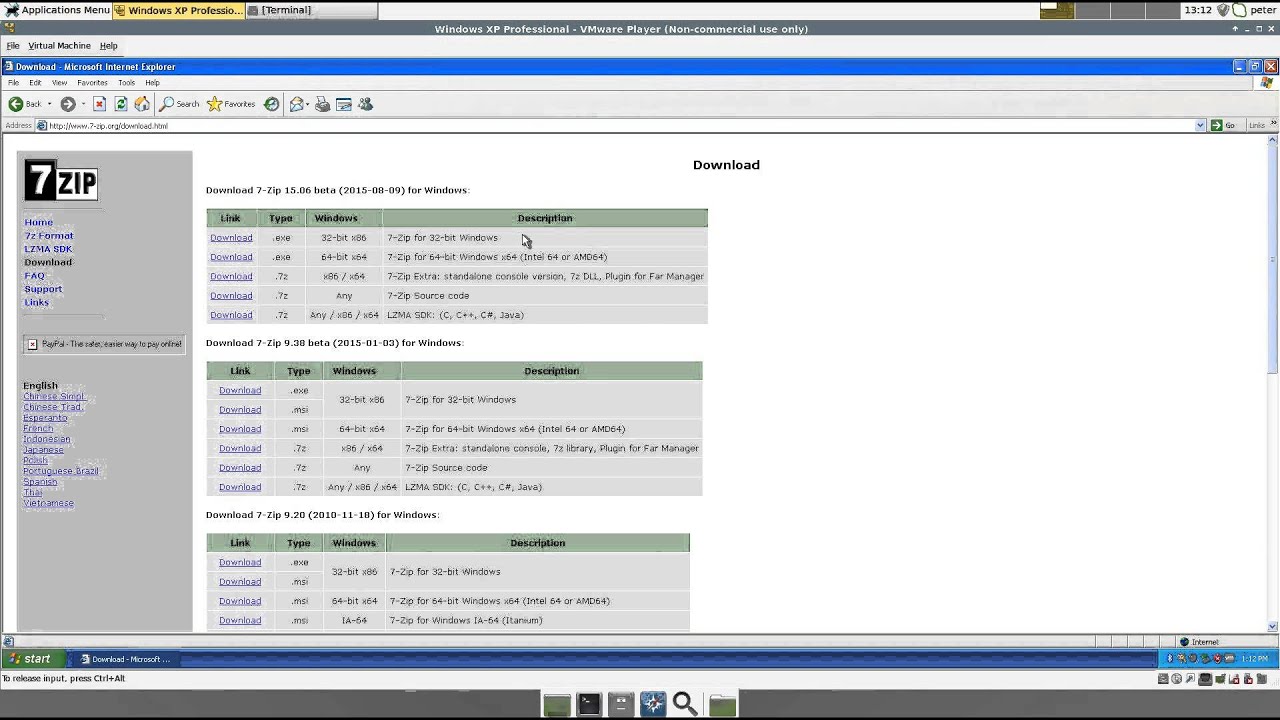Open the IE Edit menu

click(x=35, y=83)
